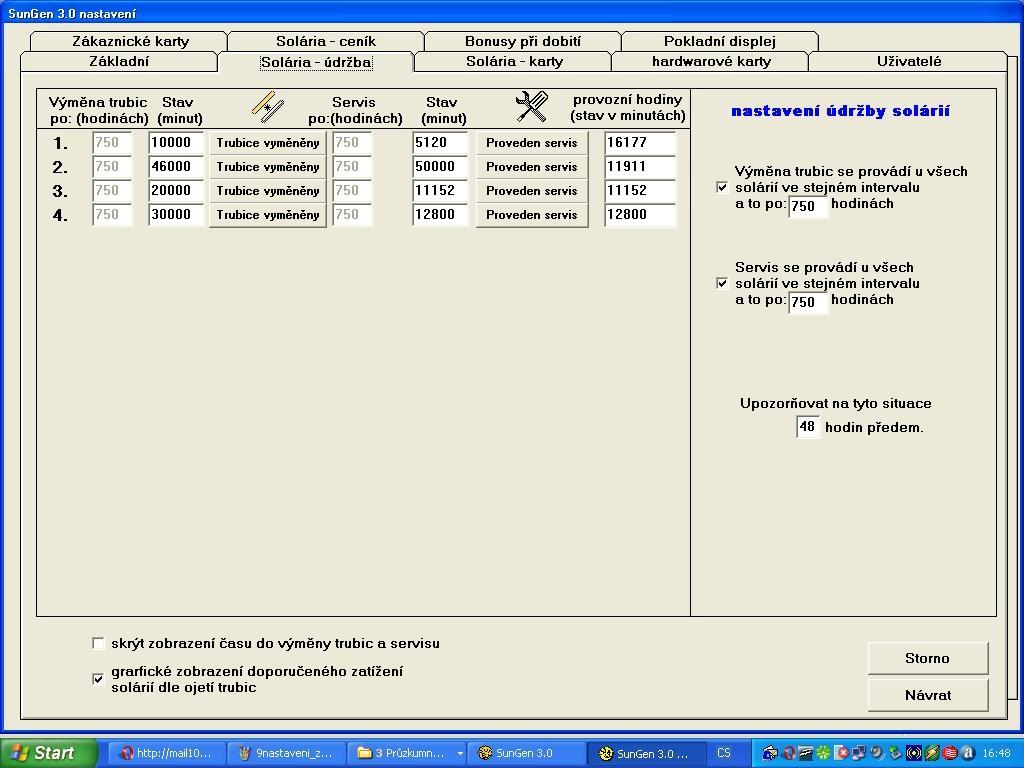Click Trubice vyměněny for solarium 2
The height and width of the screenshot is (768, 1024).
[268, 167]
